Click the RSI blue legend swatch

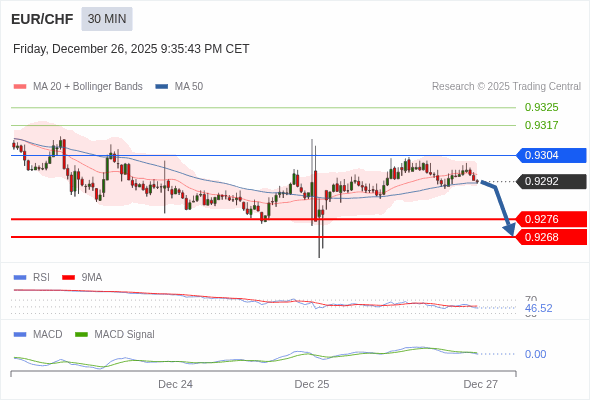(20, 278)
